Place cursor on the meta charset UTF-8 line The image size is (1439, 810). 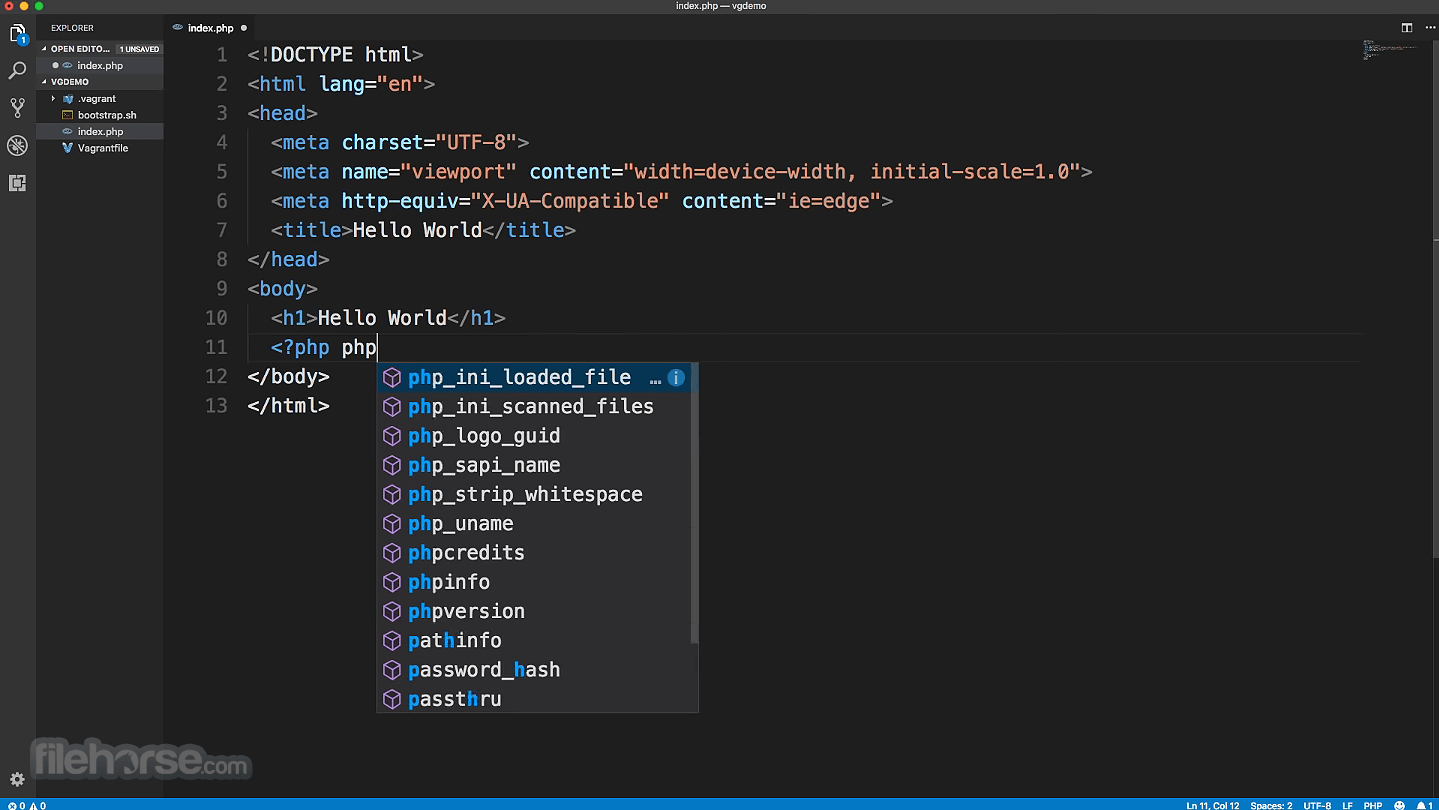click(400, 143)
